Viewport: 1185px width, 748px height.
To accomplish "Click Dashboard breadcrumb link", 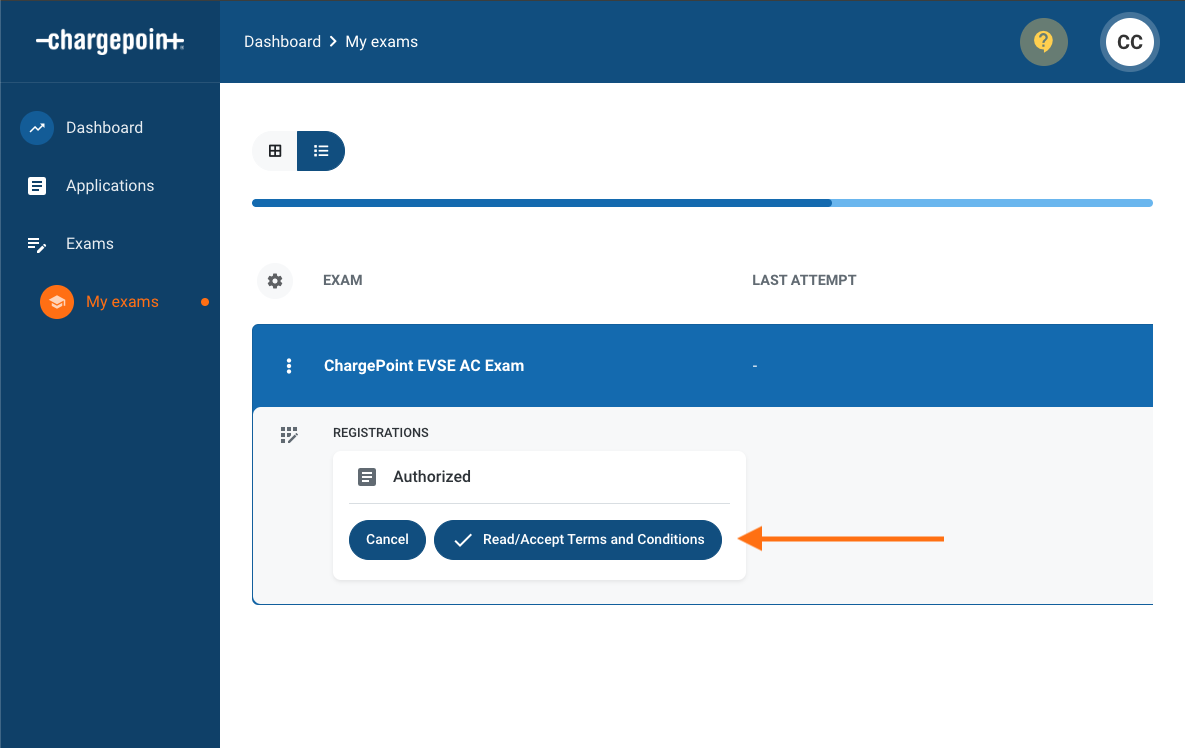I will [x=283, y=42].
